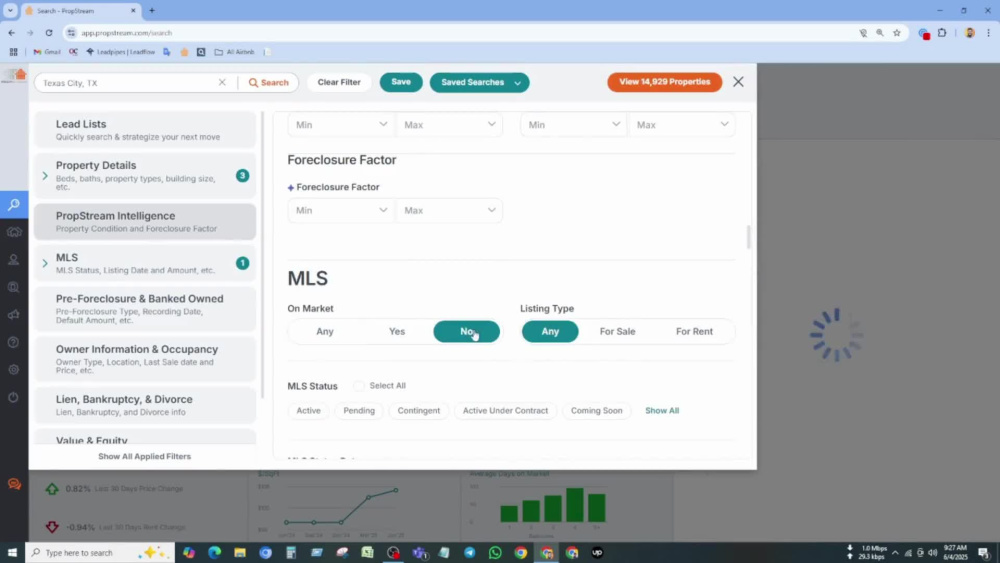Toggle the Contingent MLS status chip

coord(418,411)
